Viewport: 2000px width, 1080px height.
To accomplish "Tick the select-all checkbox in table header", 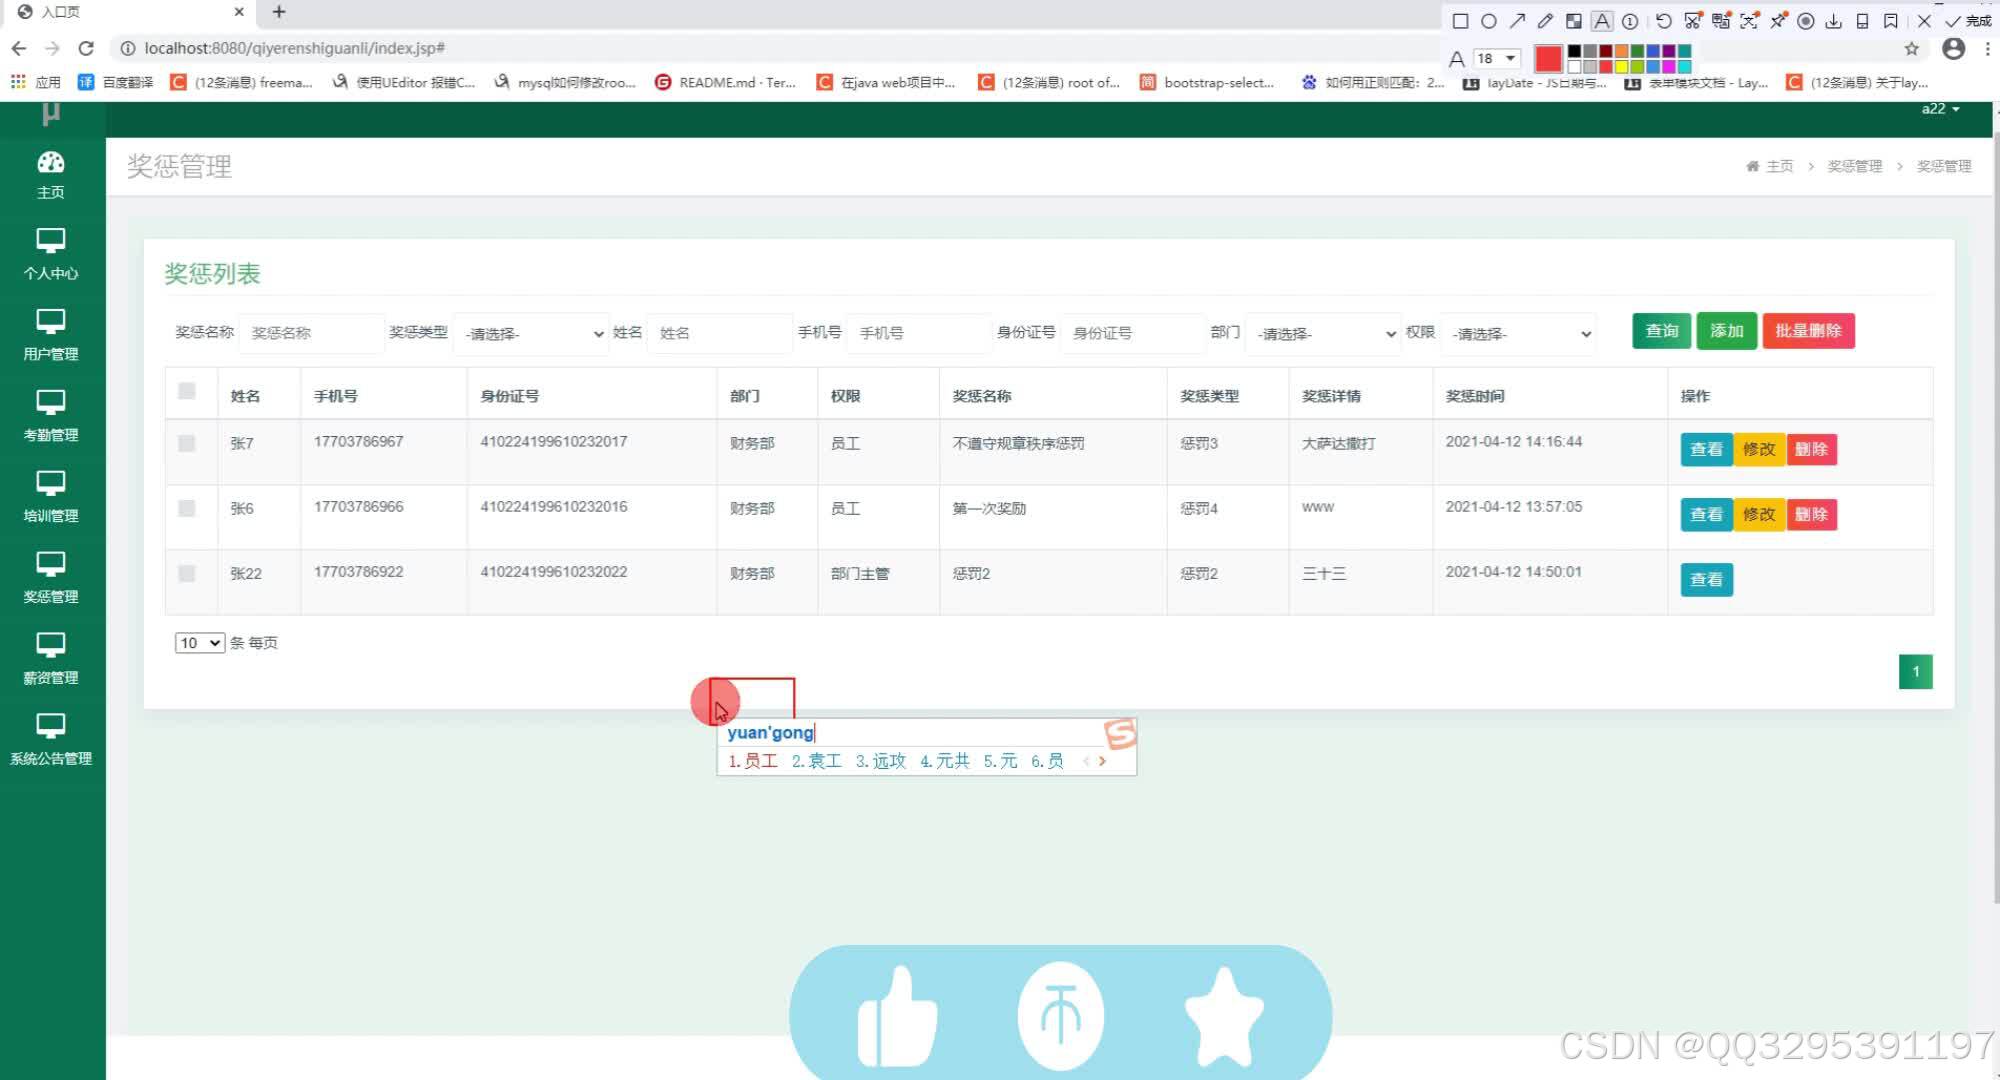I will point(187,391).
